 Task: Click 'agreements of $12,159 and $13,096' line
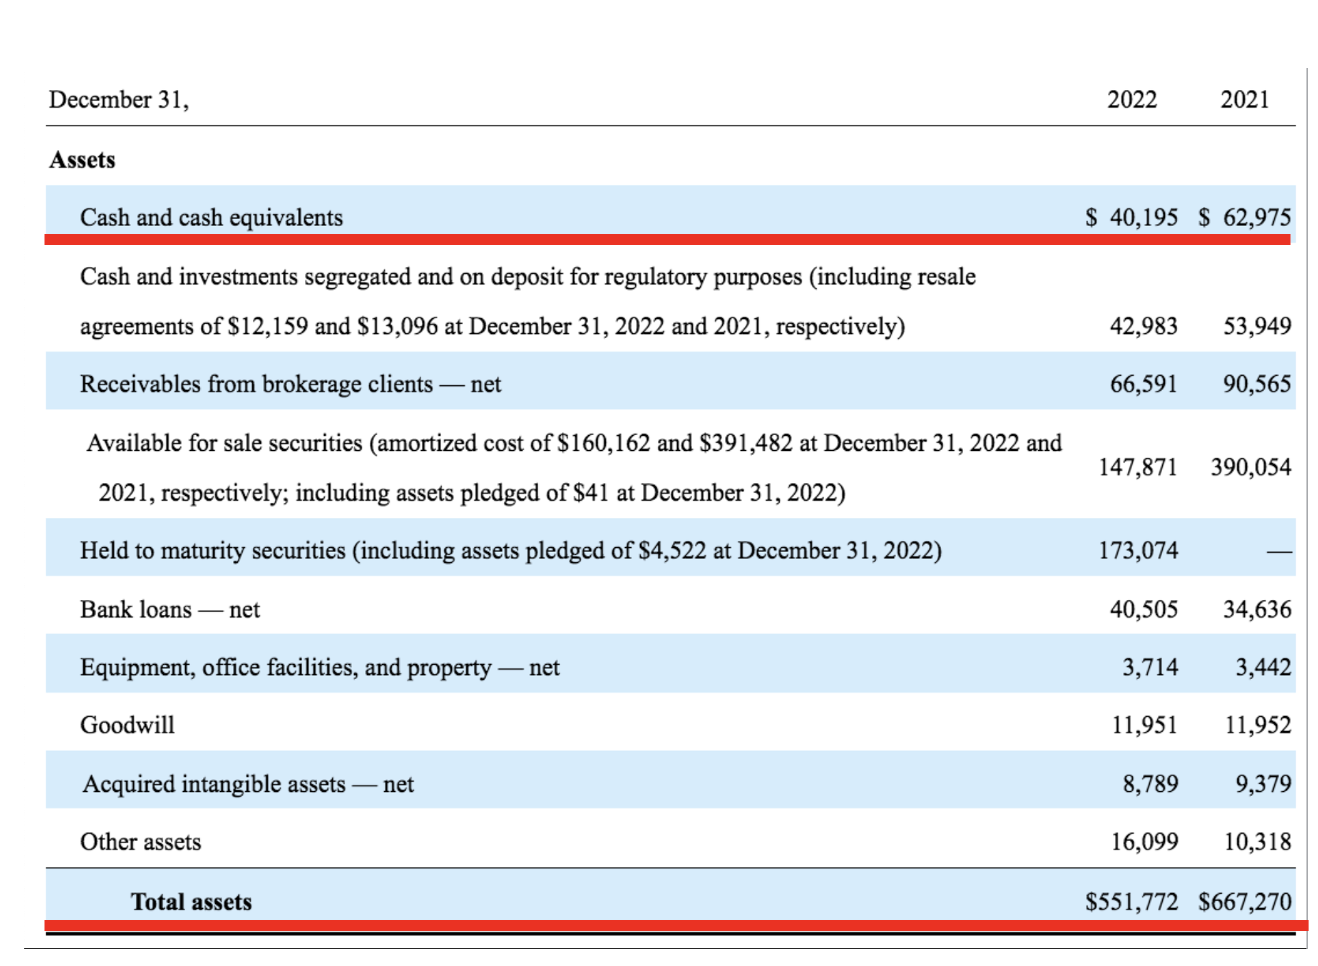tap(492, 327)
